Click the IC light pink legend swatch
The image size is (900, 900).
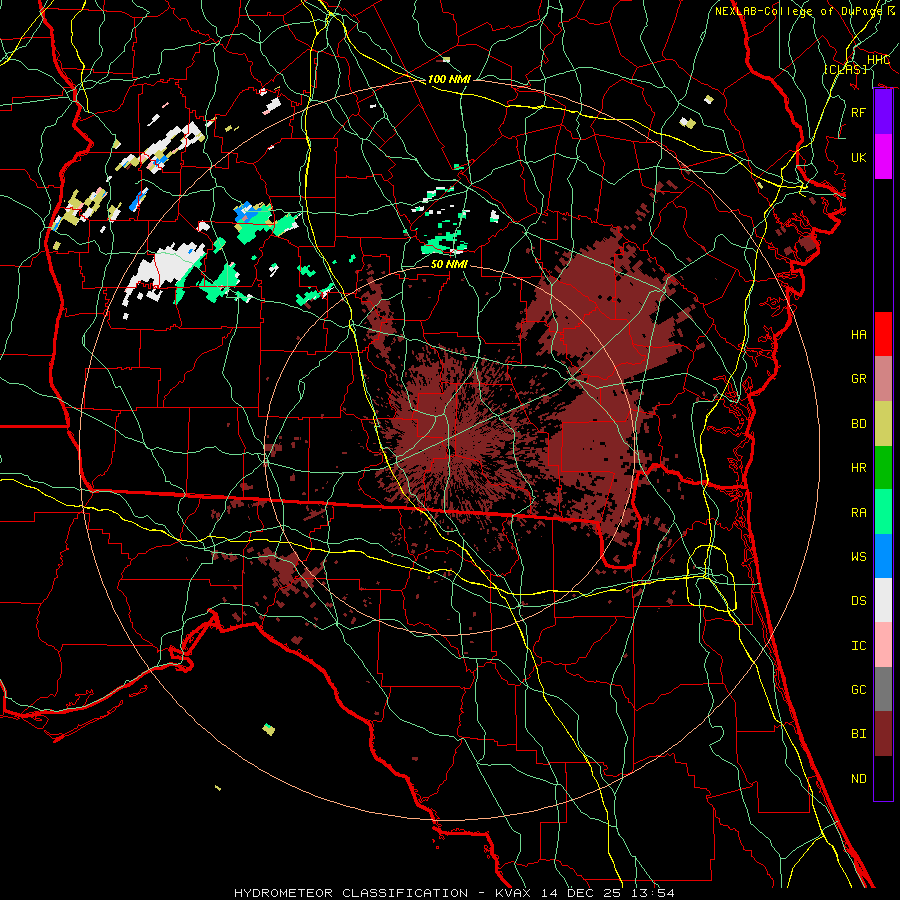coord(883,645)
